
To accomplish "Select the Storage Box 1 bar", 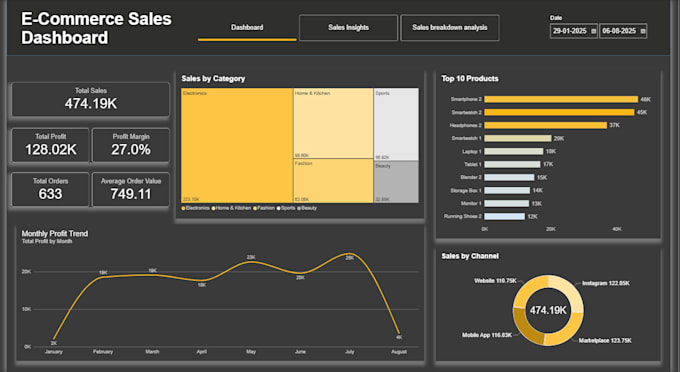I will (507, 190).
